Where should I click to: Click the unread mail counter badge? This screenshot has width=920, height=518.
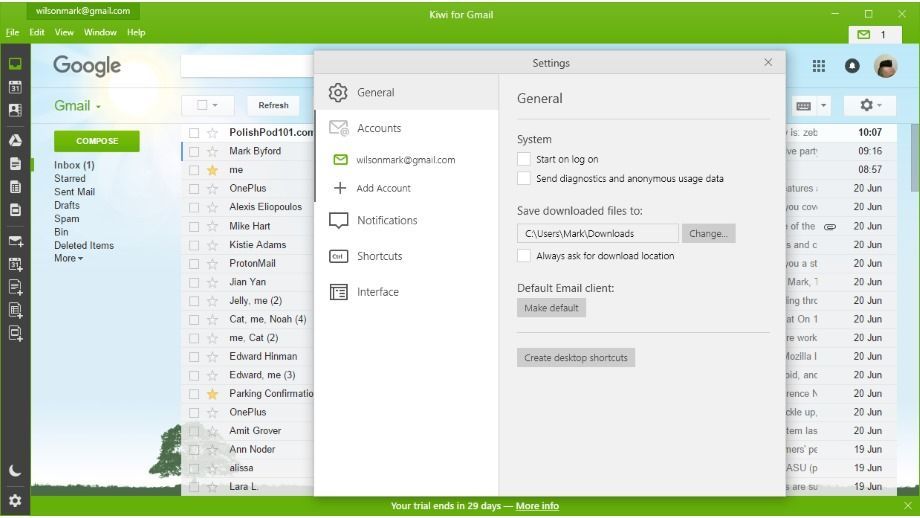tap(875, 35)
